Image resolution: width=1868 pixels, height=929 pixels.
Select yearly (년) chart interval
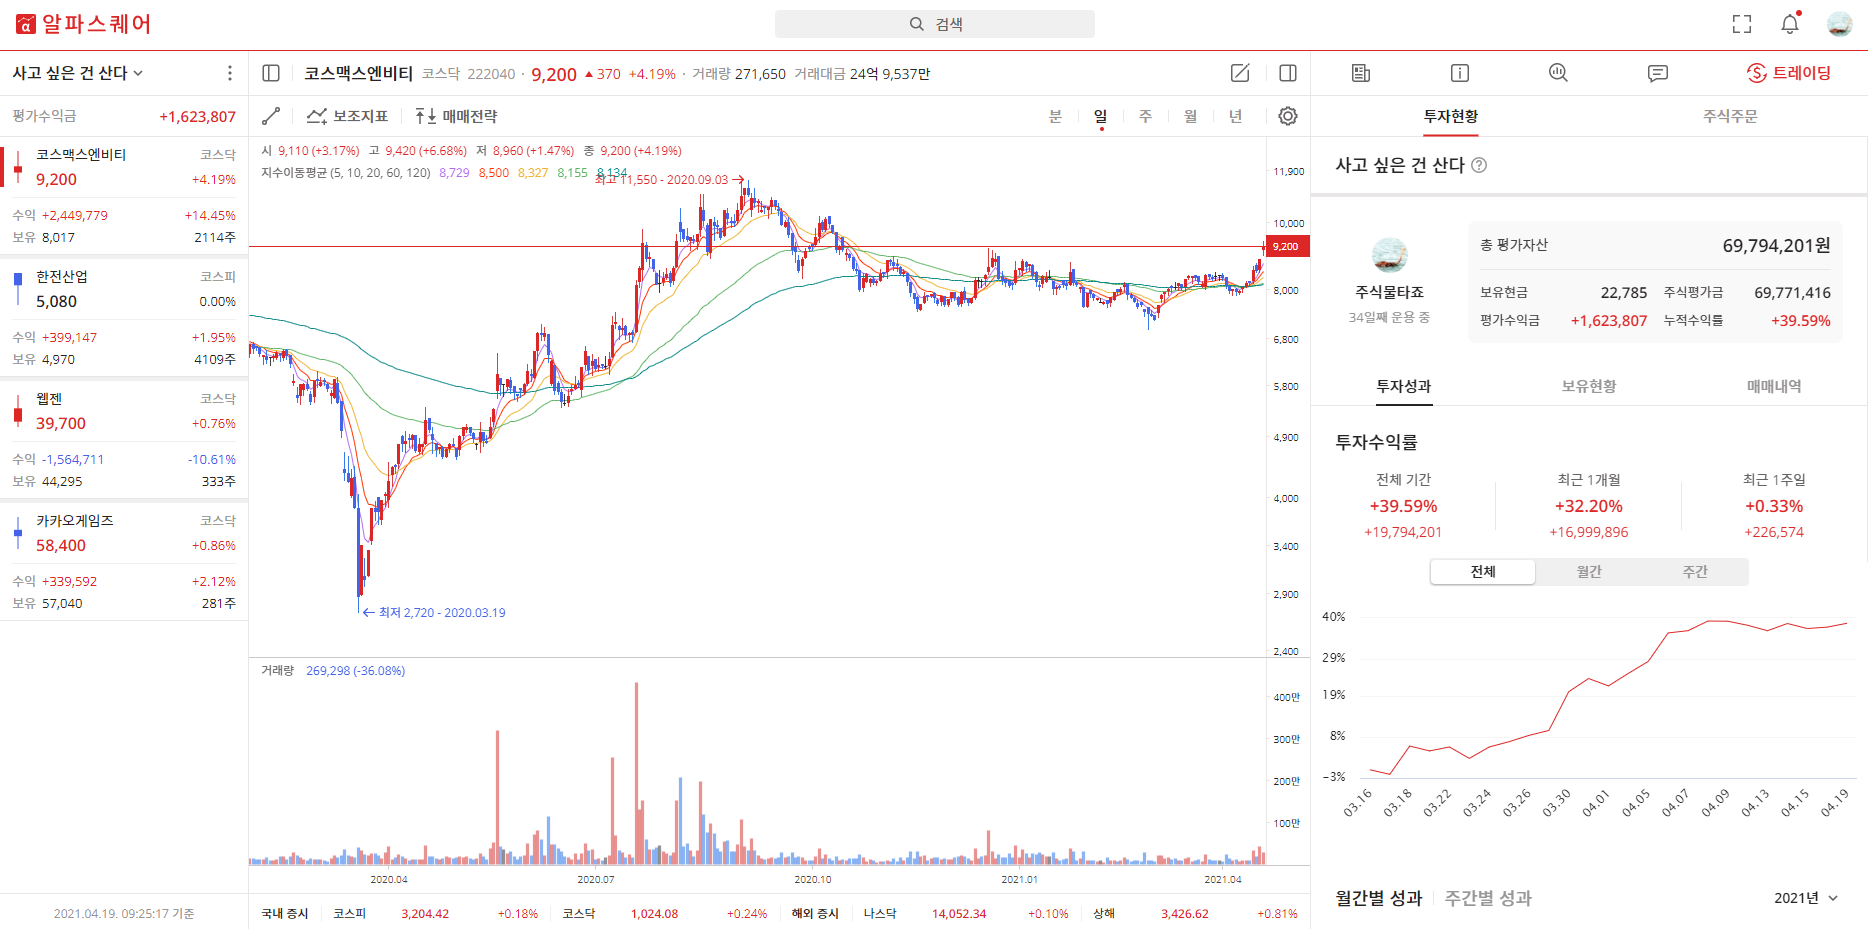[x=1236, y=116]
